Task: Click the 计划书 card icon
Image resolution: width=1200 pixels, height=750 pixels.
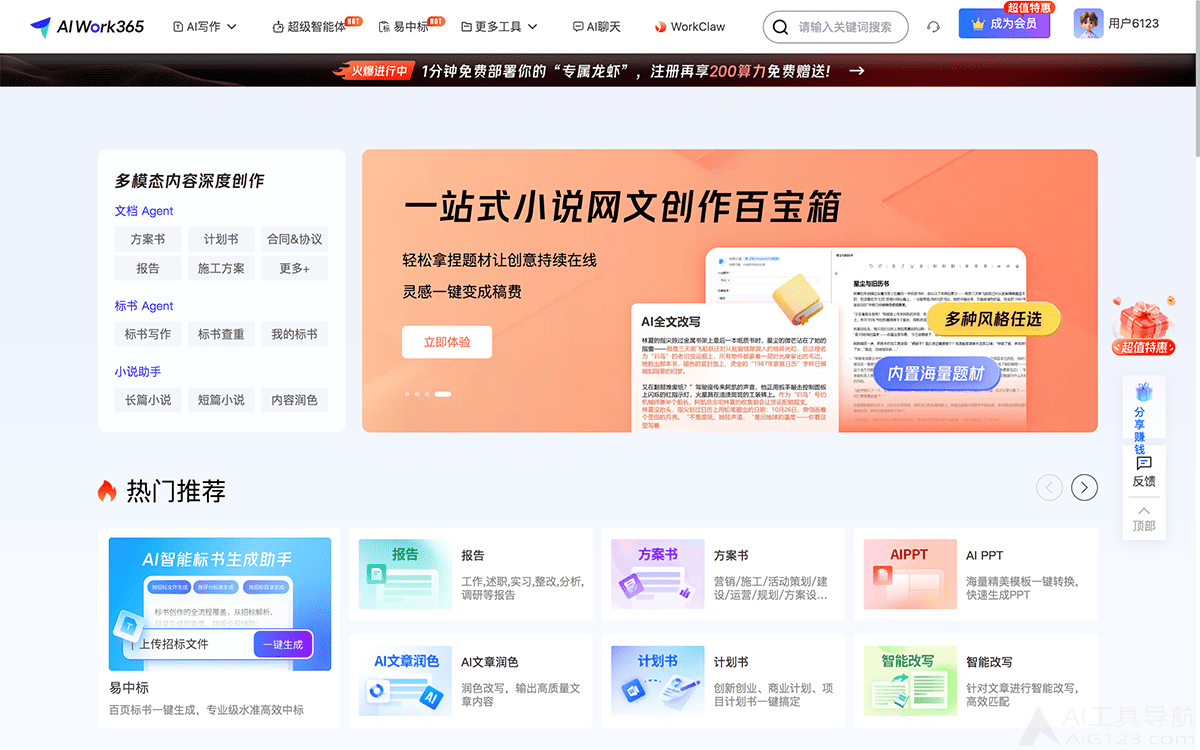Action: [657, 681]
